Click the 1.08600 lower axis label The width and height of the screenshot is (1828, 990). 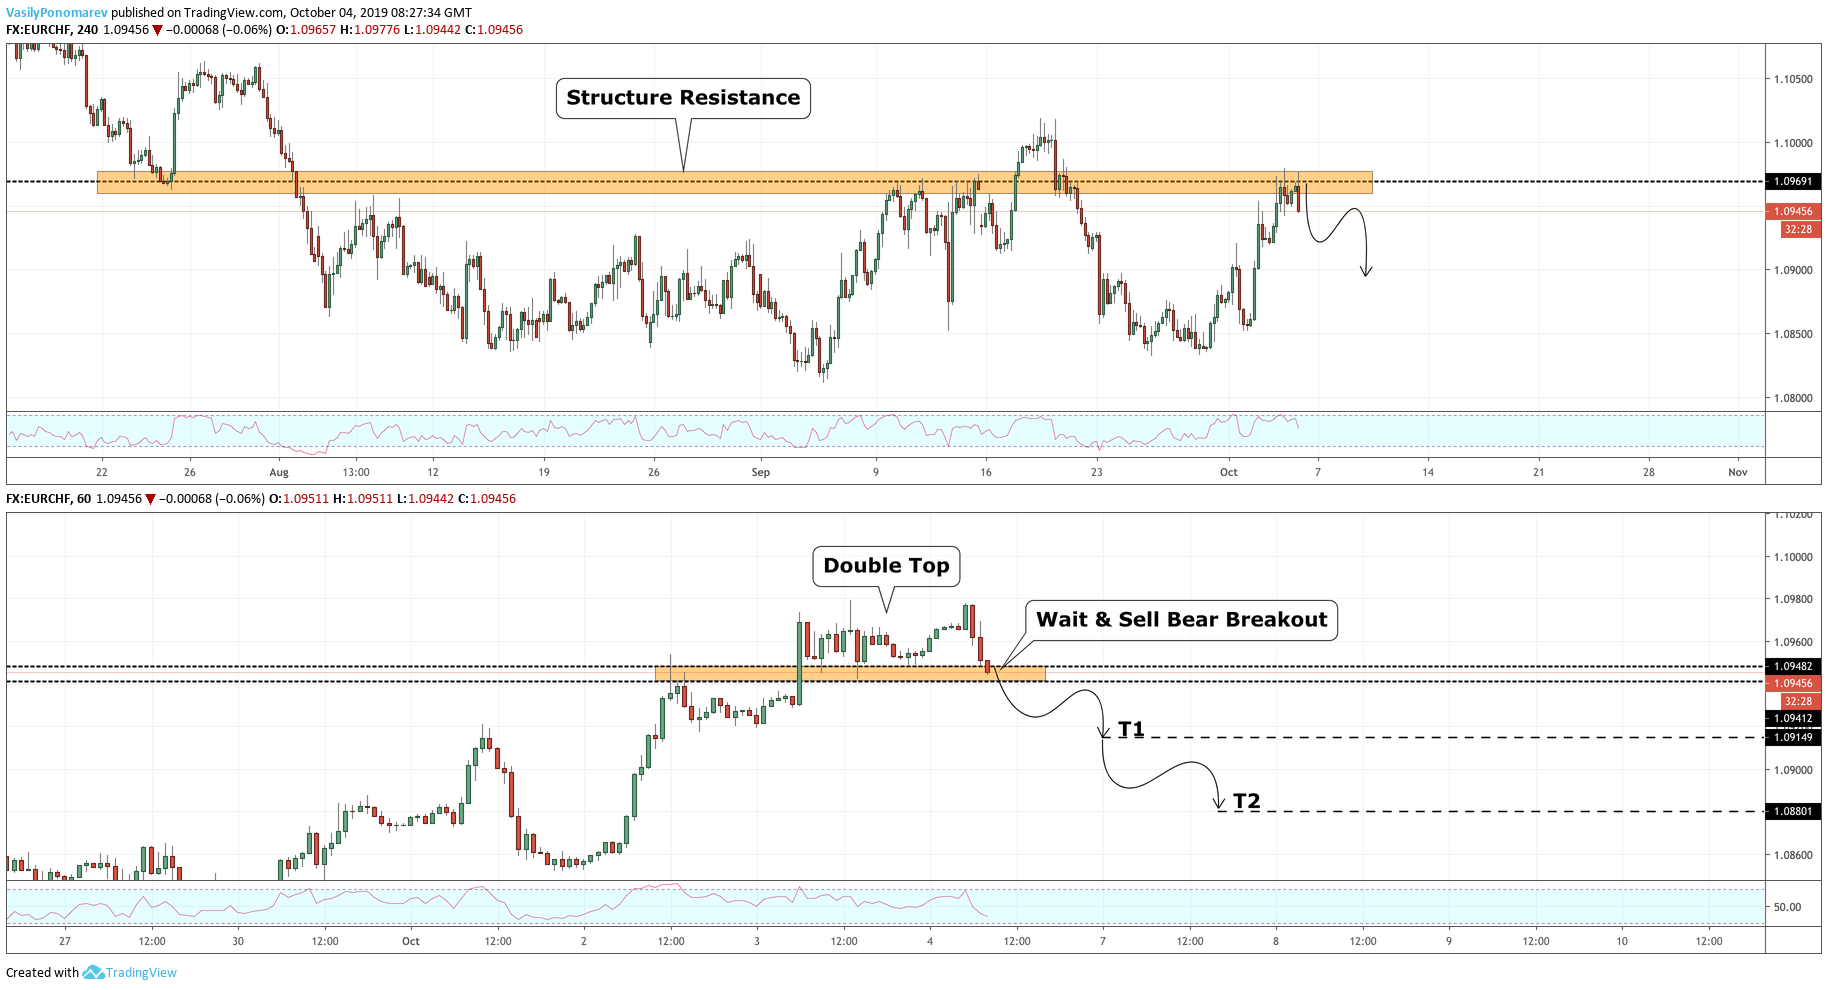click(x=1793, y=855)
